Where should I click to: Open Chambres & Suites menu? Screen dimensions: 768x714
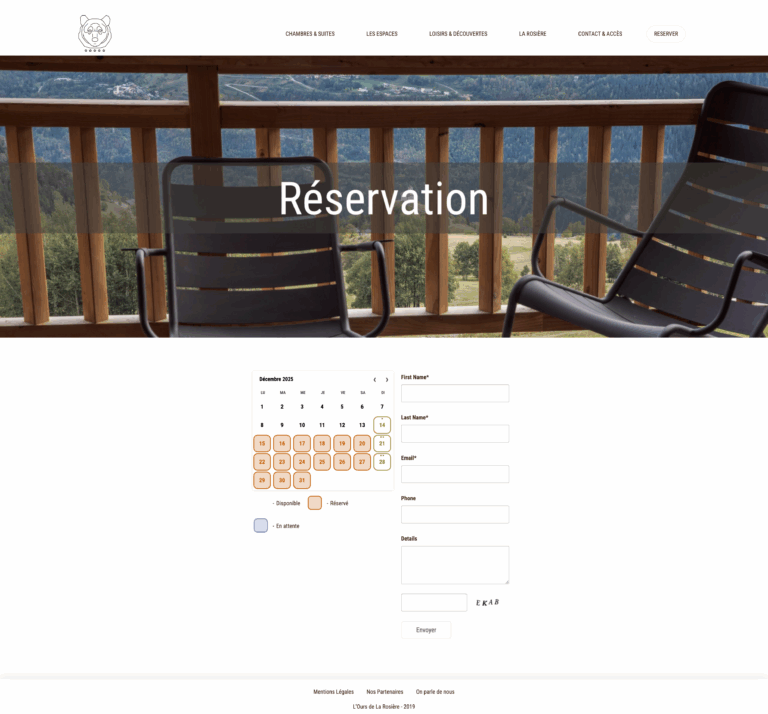(310, 34)
